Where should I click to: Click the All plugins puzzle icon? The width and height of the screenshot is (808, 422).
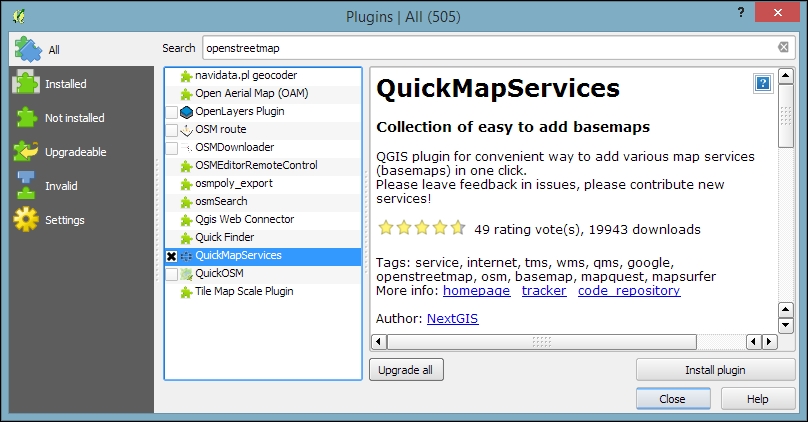[x=28, y=49]
